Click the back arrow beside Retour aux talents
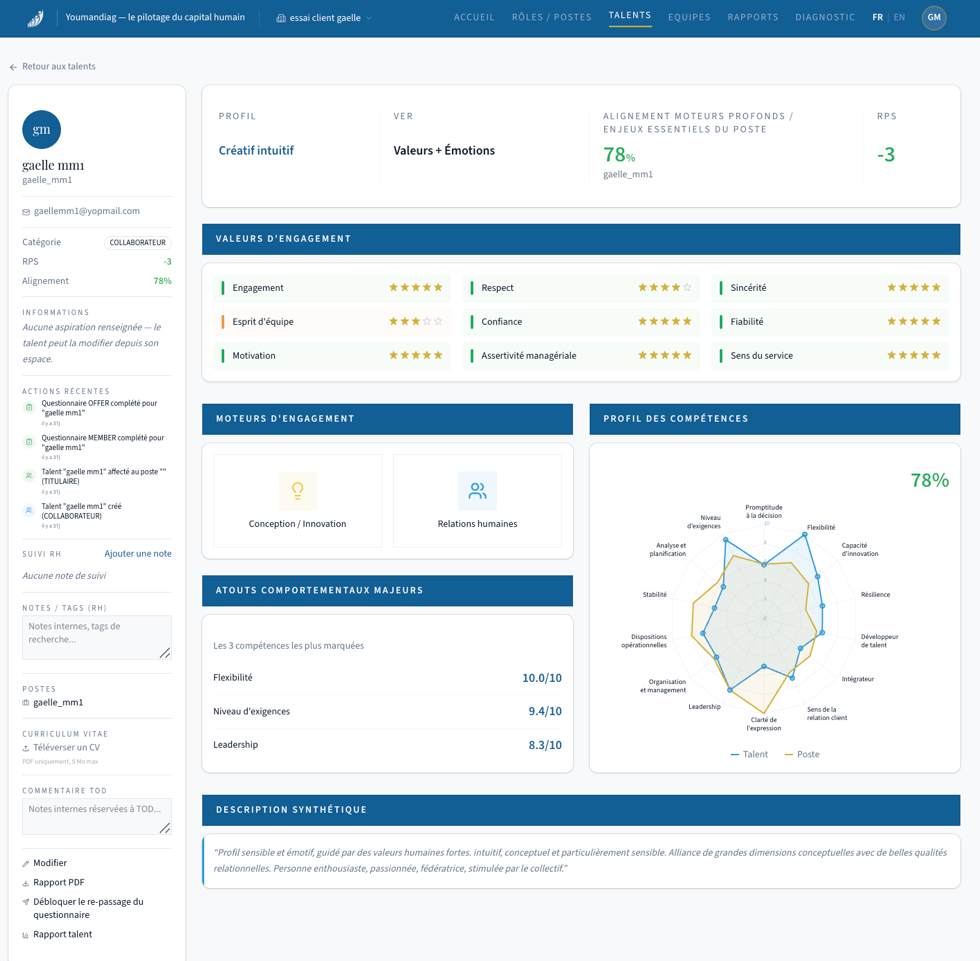Image resolution: width=980 pixels, height=961 pixels. tap(13, 67)
